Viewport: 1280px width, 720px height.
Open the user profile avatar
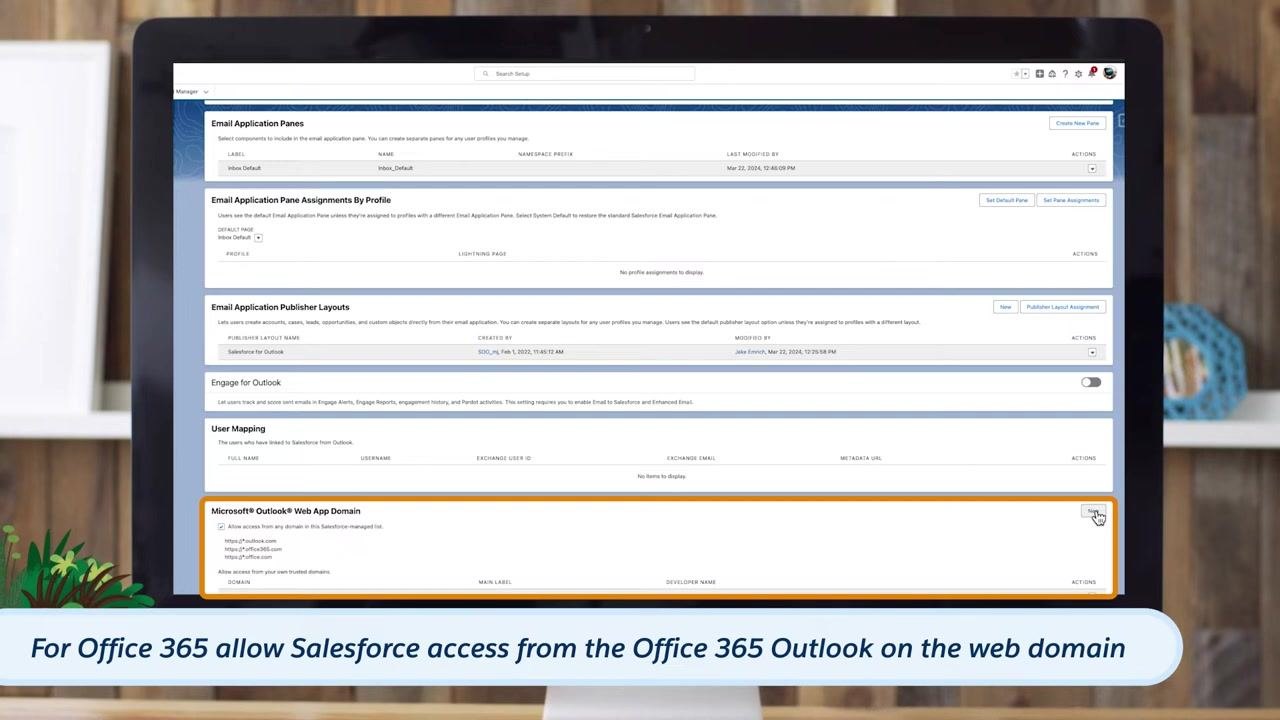1109,73
